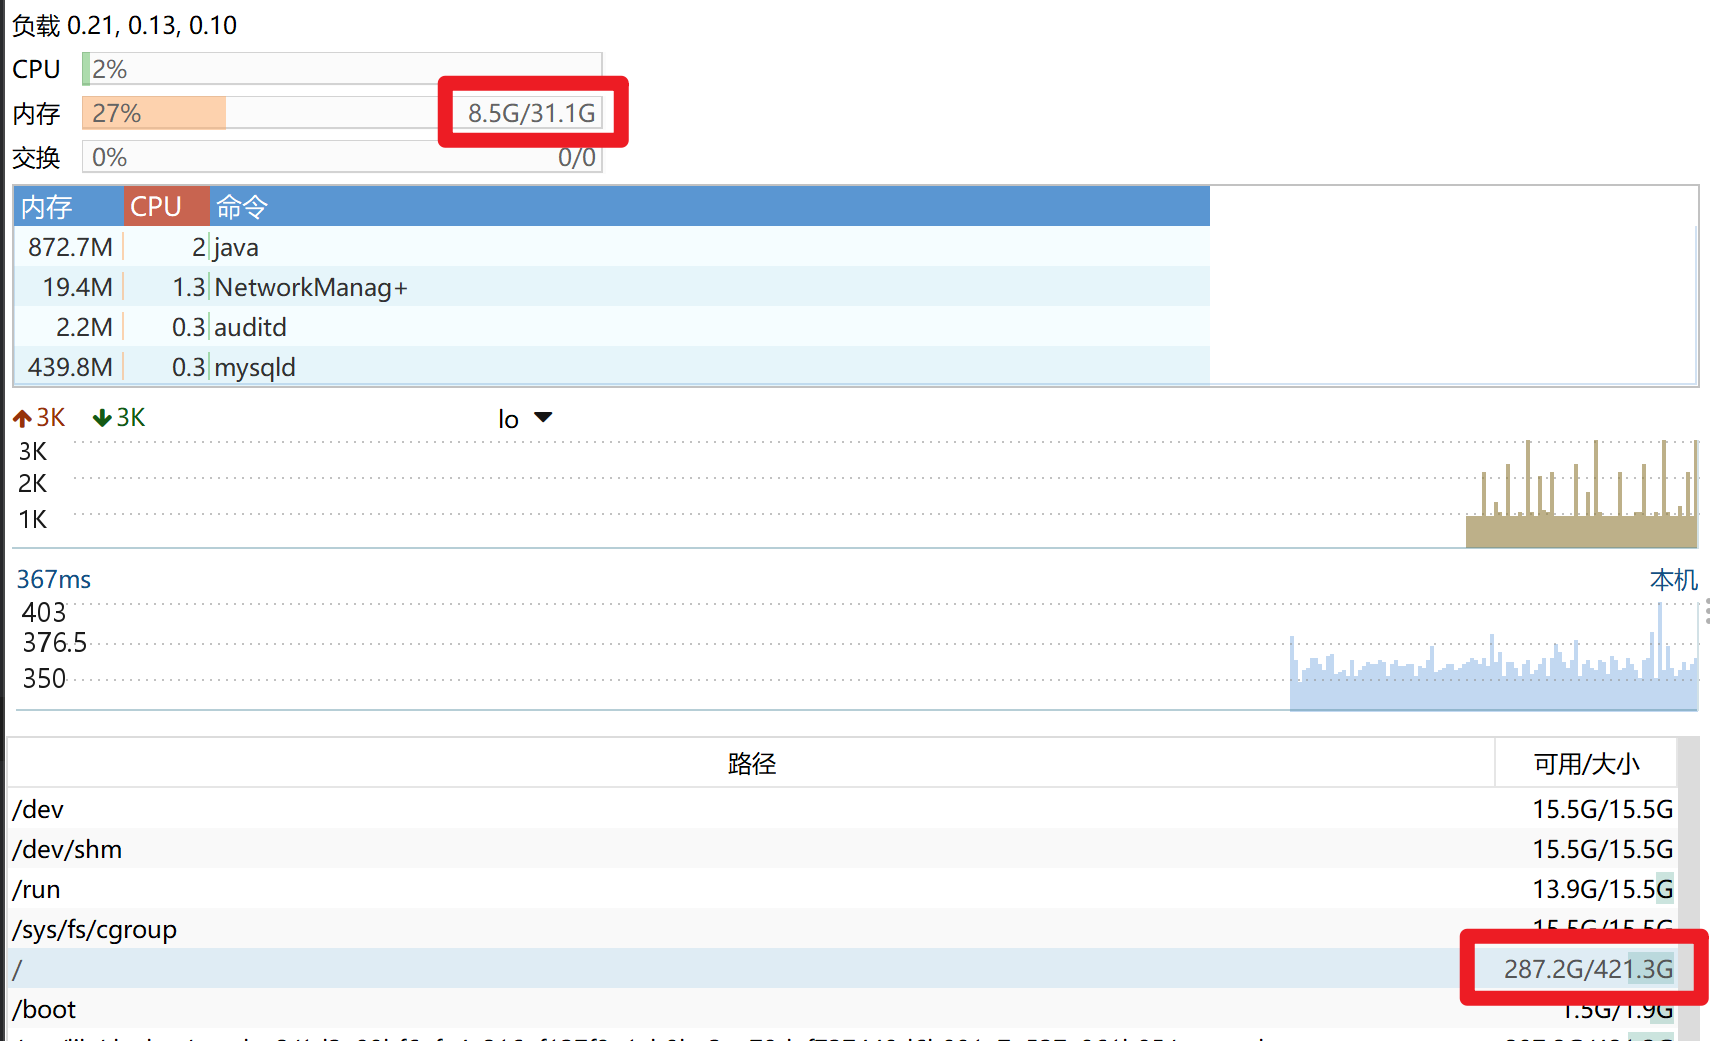The width and height of the screenshot is (1710, 1041).
Task: Select the /run disk row
Action: pos(842,889)
